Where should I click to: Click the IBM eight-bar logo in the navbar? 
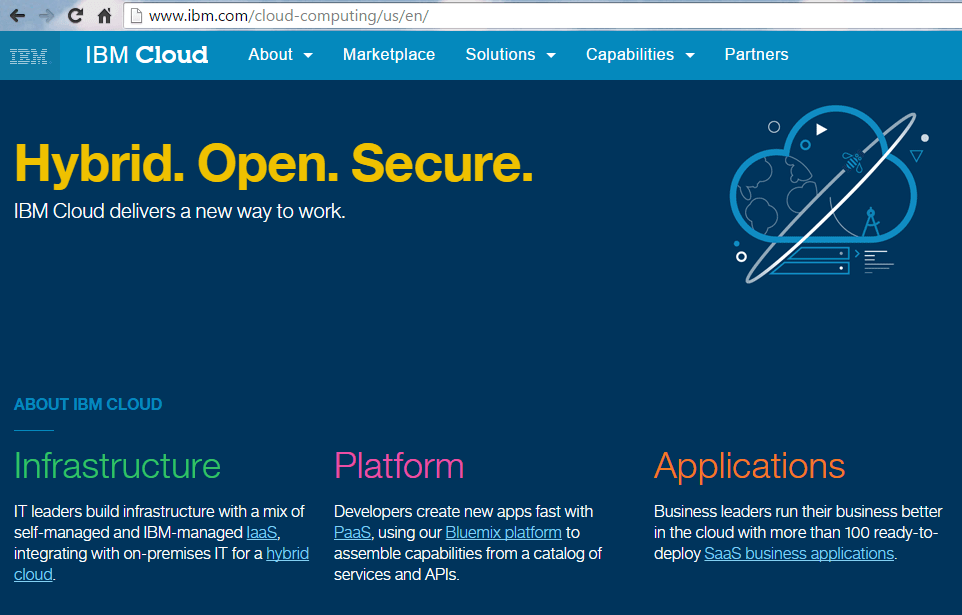[x=29, y=55]
